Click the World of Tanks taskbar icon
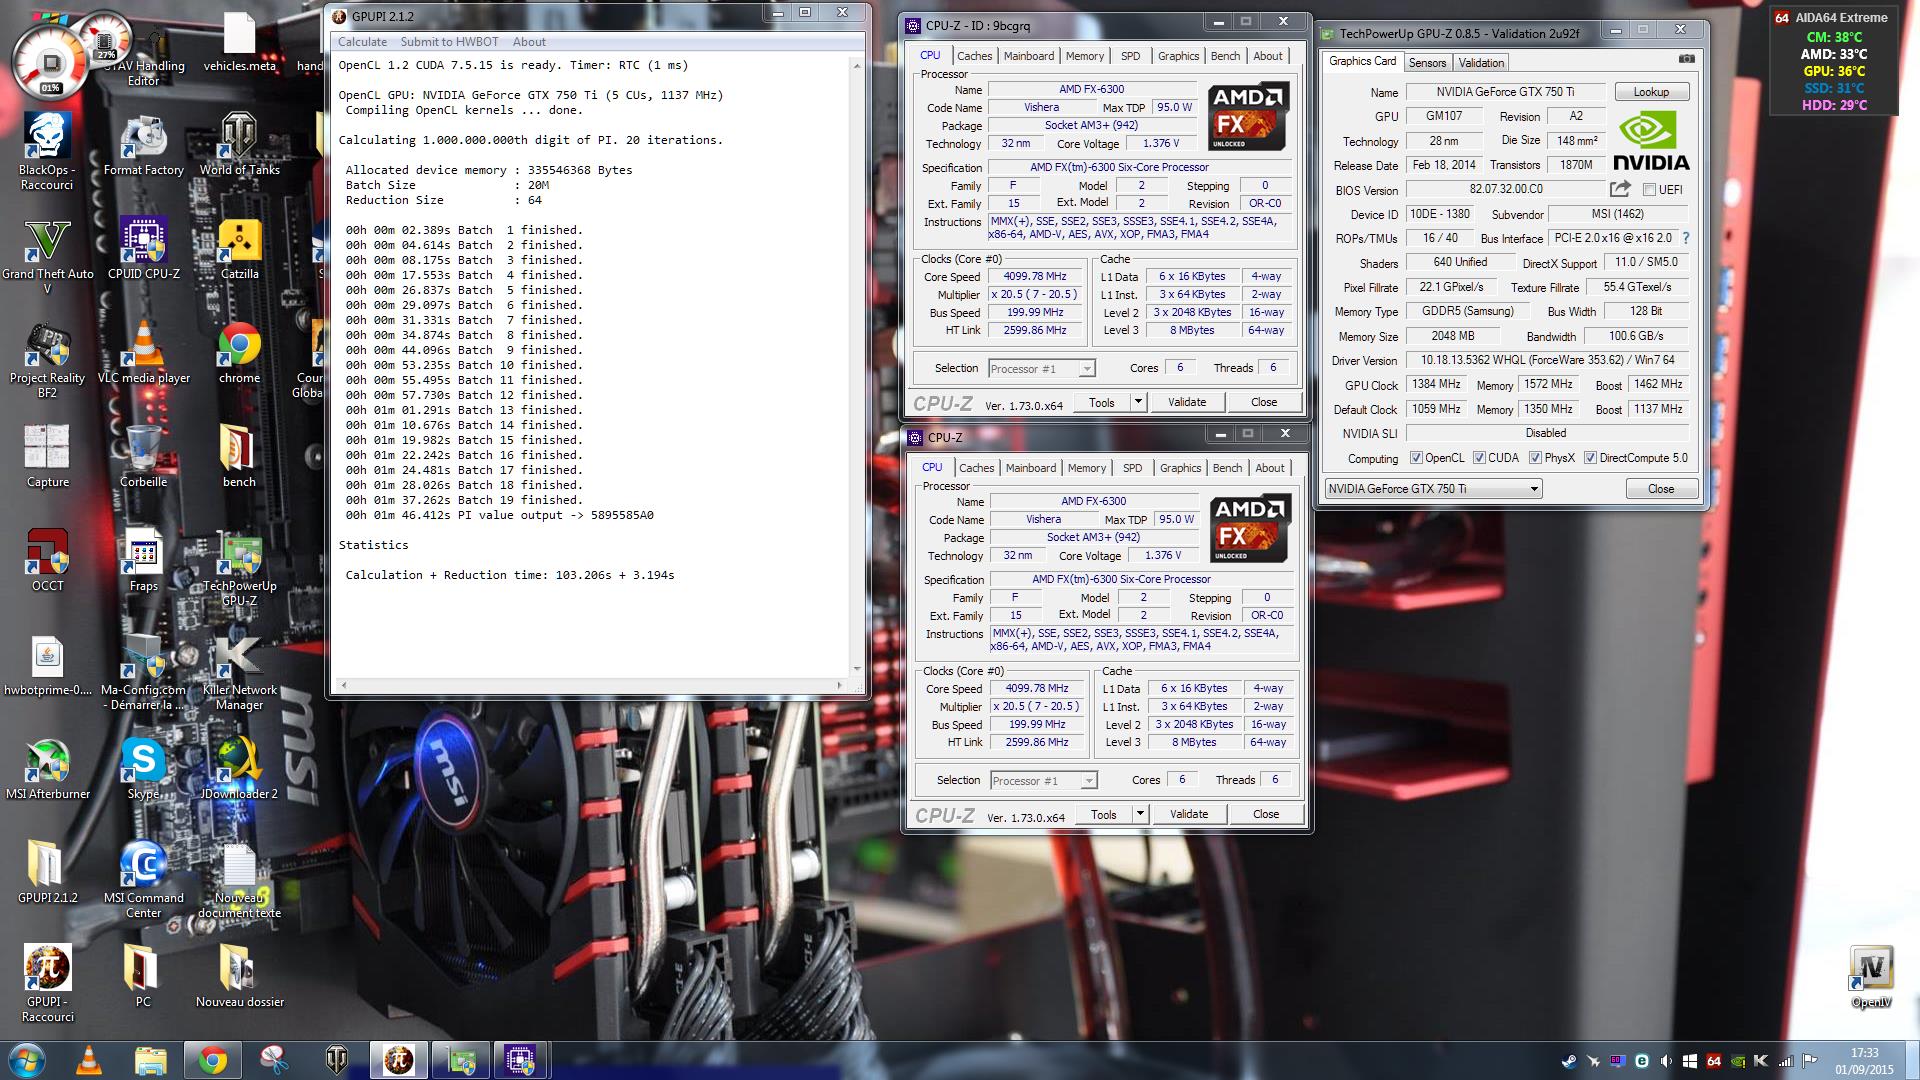Viewport: 1920px width, 1080px height. coord(337,1060)
